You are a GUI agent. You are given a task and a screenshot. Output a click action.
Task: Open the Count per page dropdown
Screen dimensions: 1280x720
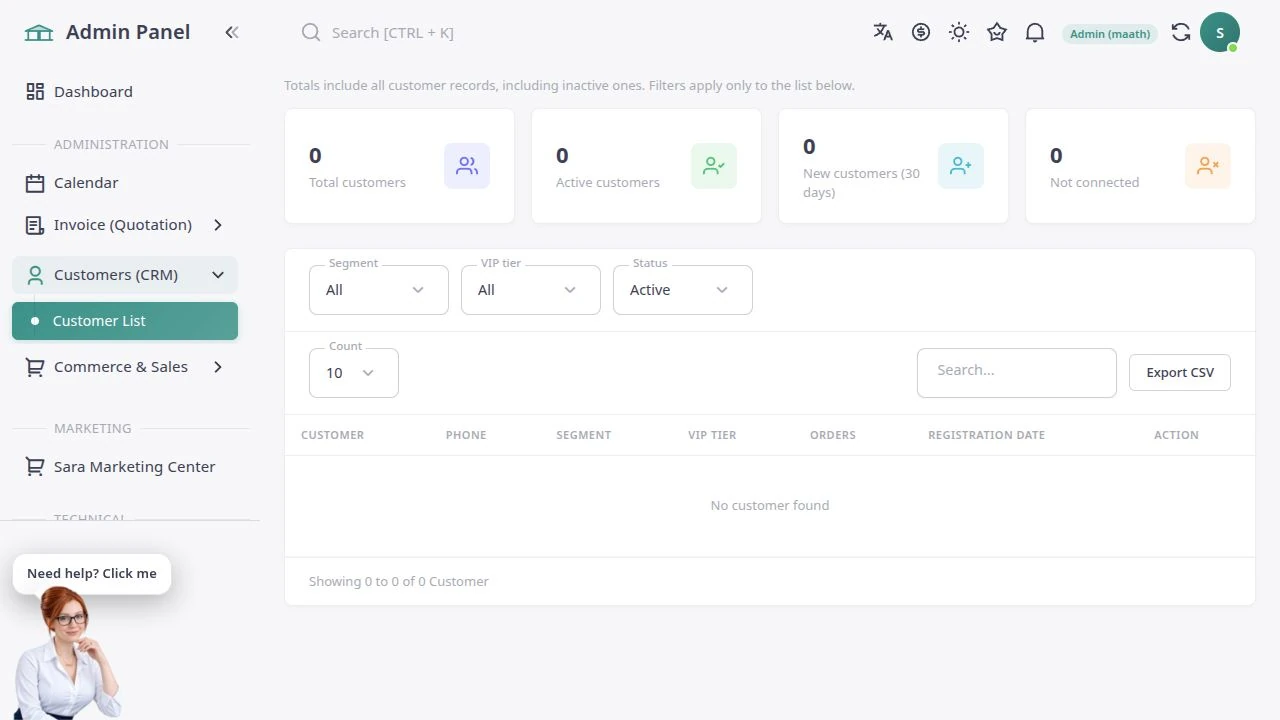coord(354,373)
